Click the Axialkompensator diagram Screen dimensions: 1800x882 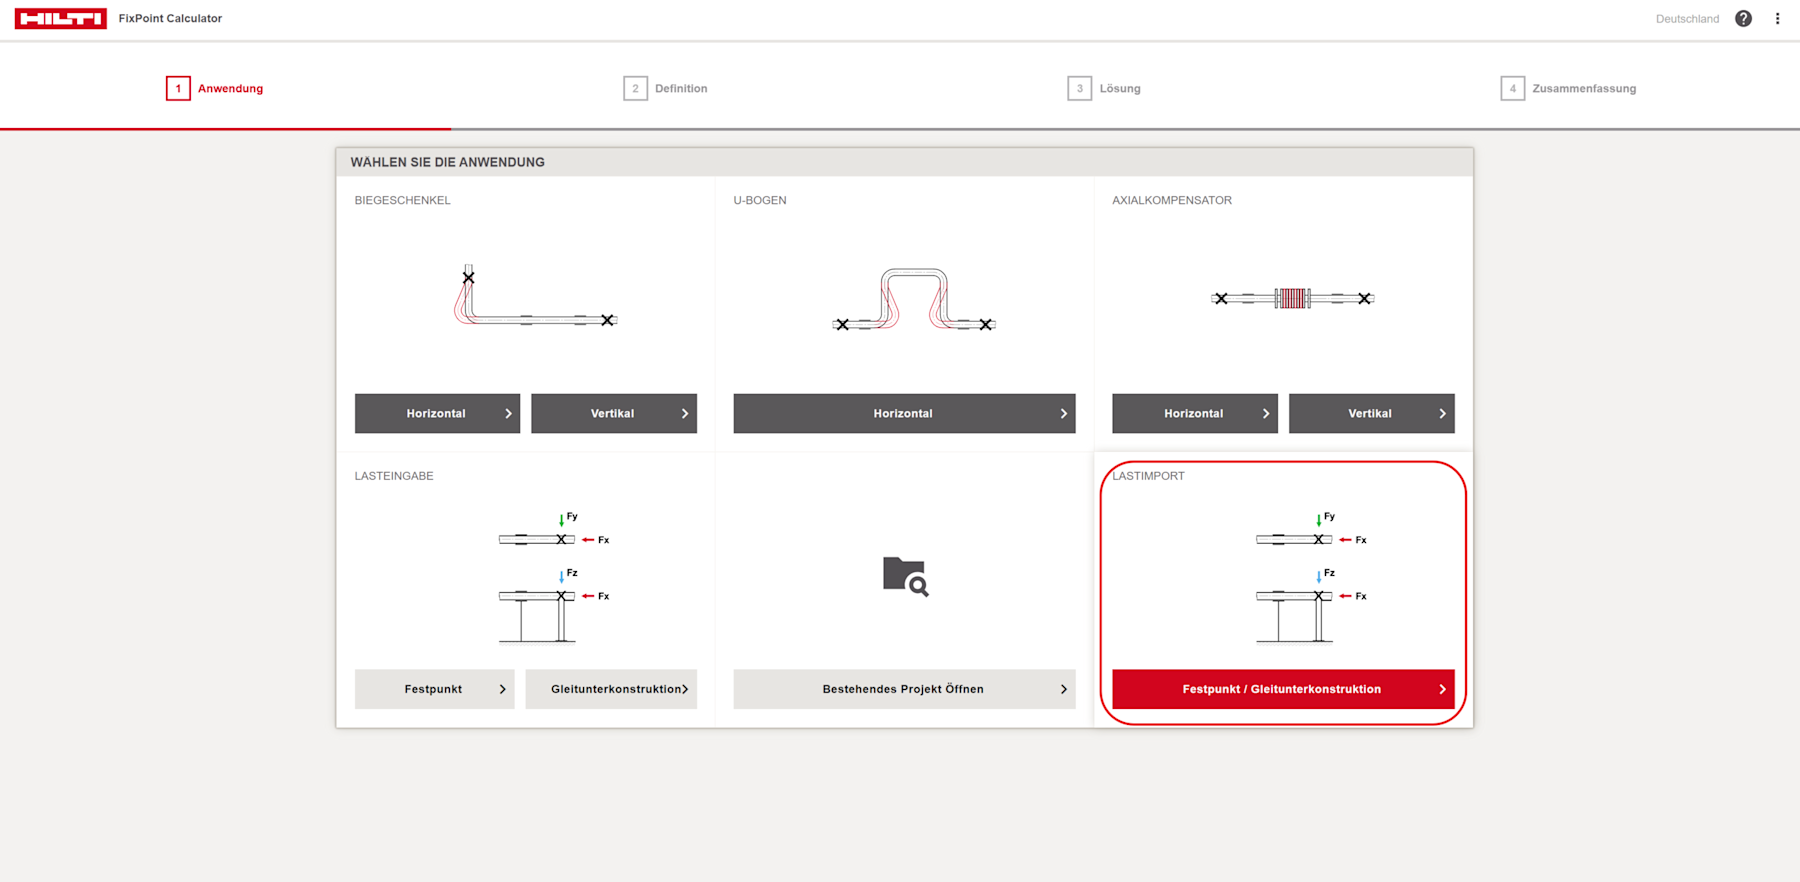pos(1292,298)
